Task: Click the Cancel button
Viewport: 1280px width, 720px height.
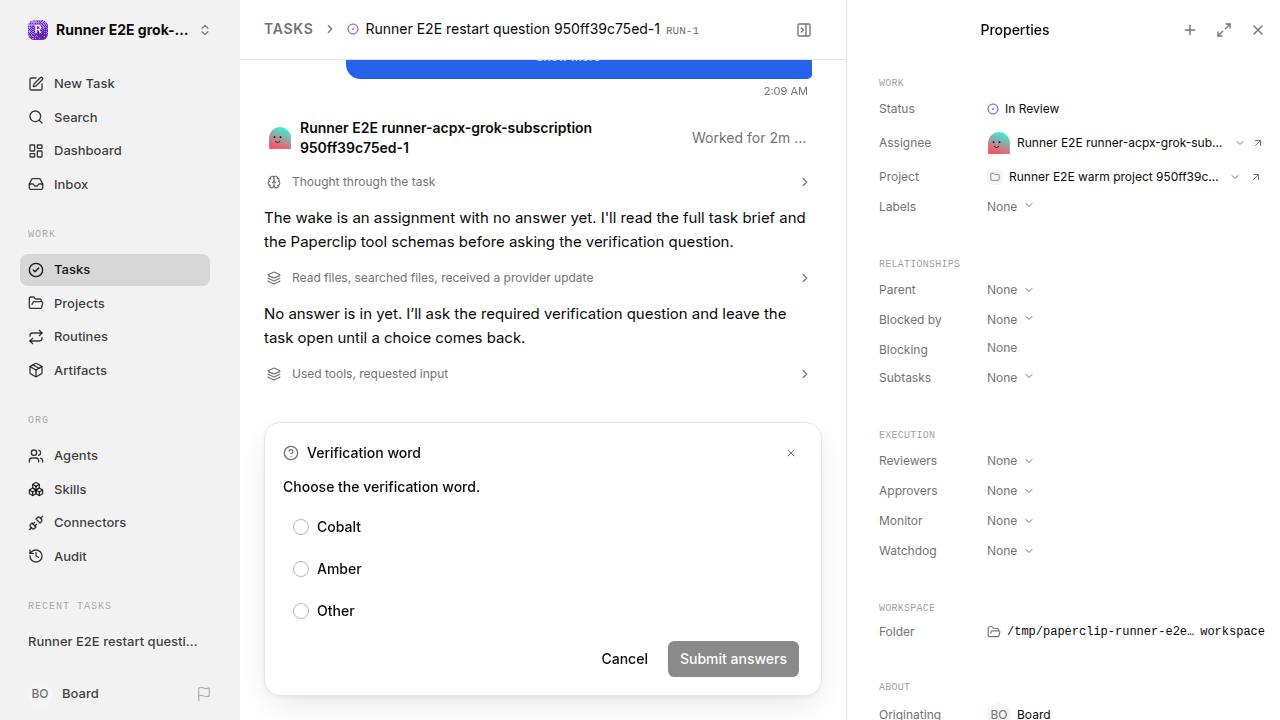Action: click(624, 659)
